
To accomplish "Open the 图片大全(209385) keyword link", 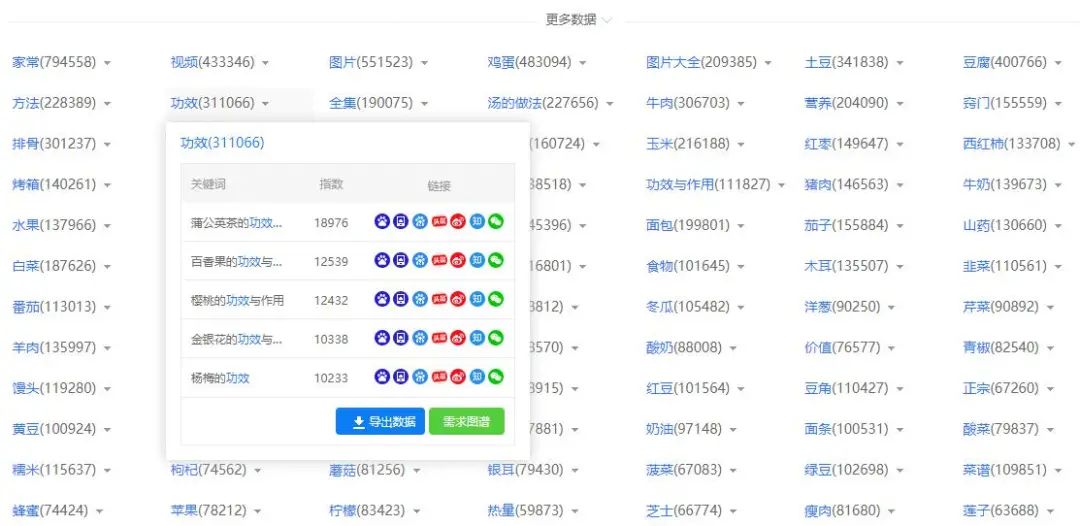I will click(701, 62).
